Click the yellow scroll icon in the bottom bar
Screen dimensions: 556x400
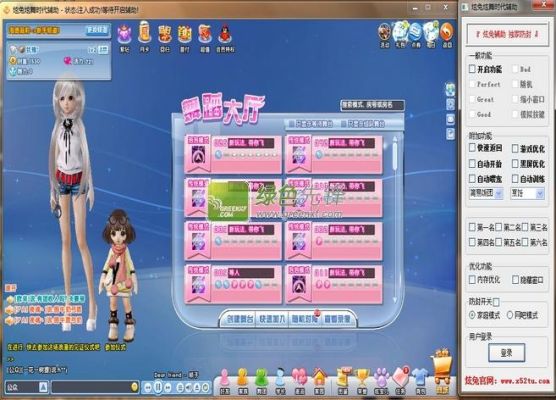pos(343,377)
